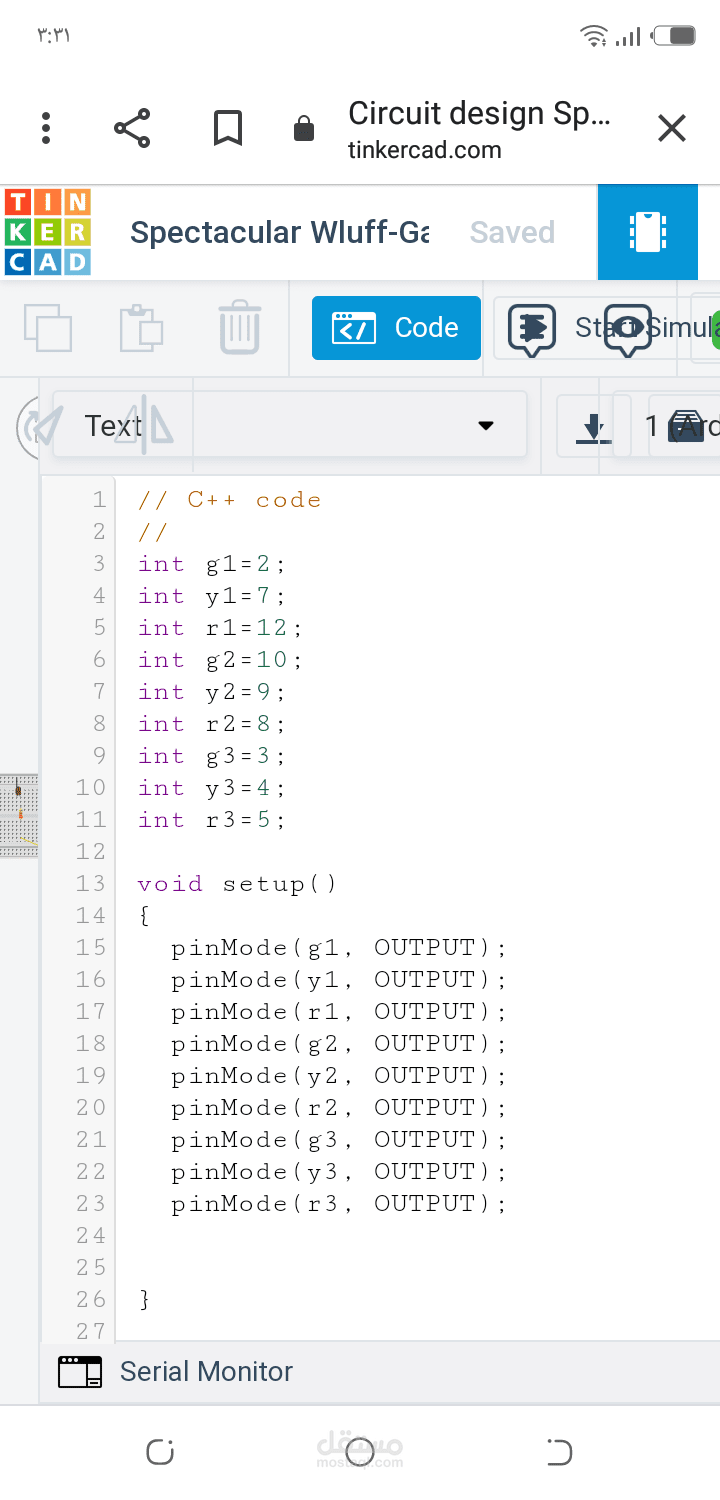720x1500 pixels.
Task: Place cursor on '// C++ code' line
Action: coord(230,500)
